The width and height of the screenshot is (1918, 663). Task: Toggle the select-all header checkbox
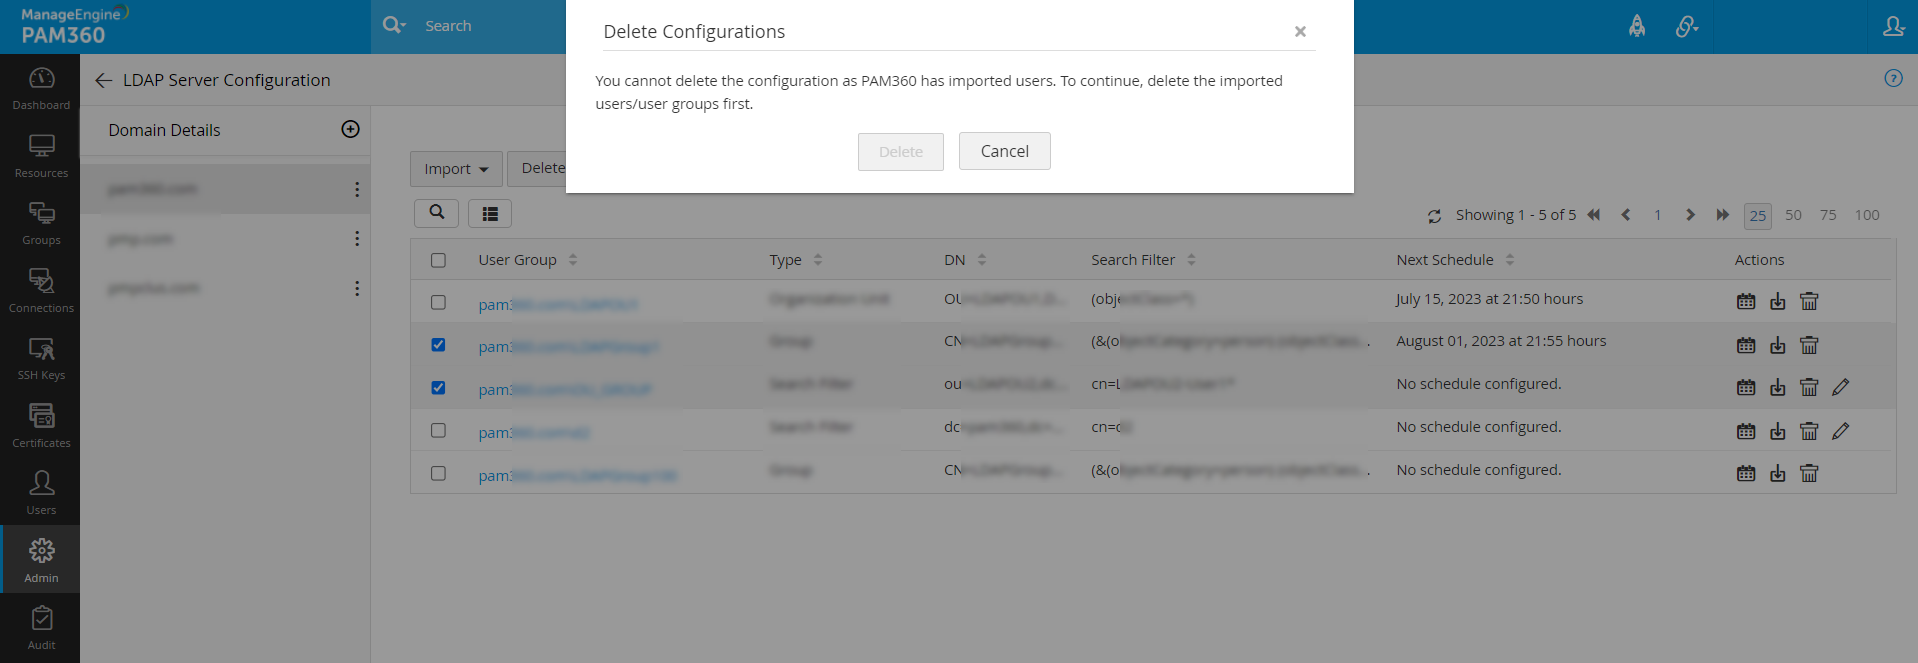point(438,260)
